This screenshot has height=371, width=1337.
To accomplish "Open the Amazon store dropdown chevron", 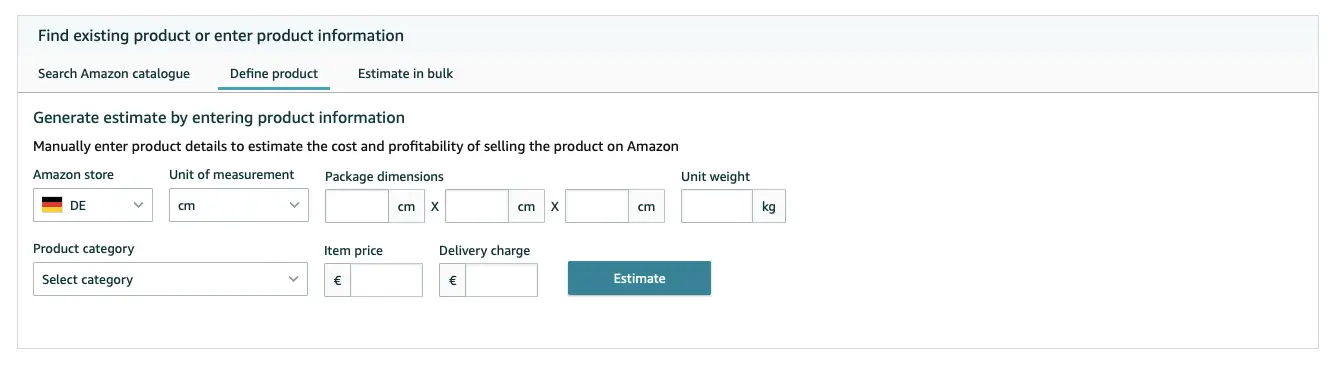I will (x=138, y=205).
